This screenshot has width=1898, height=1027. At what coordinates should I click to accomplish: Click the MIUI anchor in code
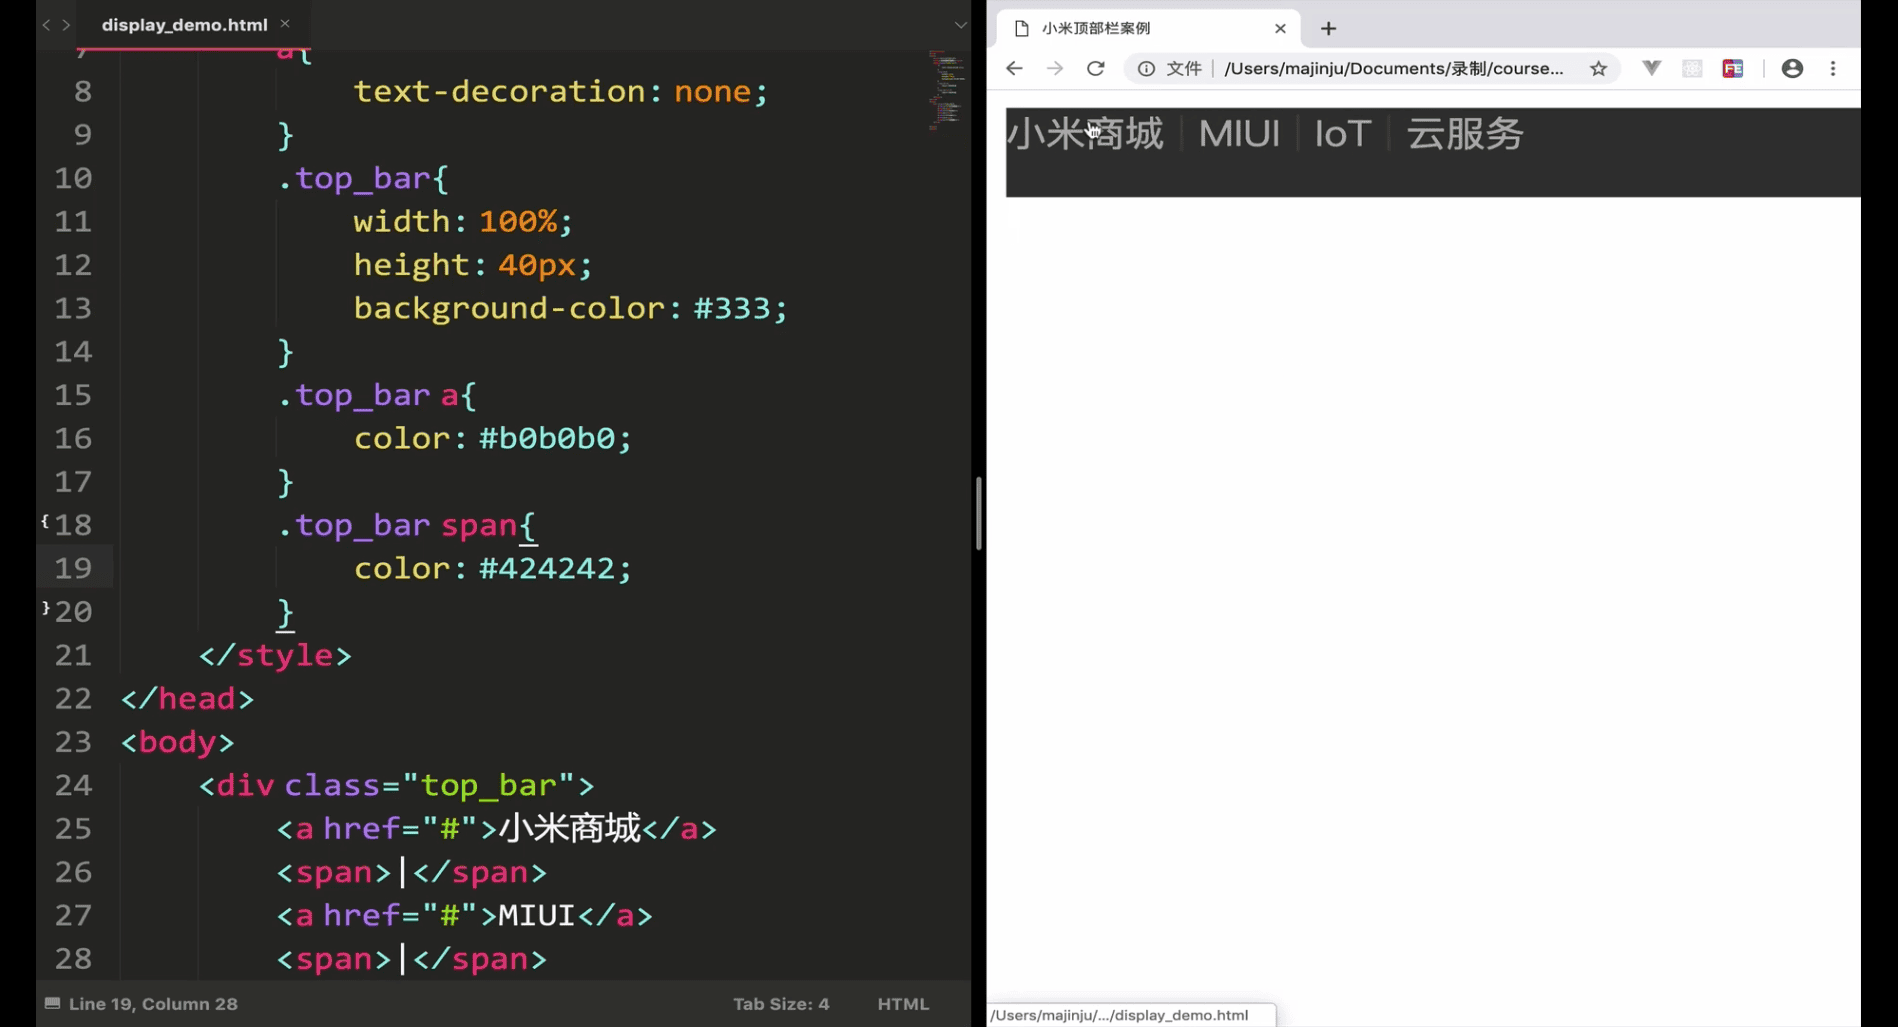point(465,915)
